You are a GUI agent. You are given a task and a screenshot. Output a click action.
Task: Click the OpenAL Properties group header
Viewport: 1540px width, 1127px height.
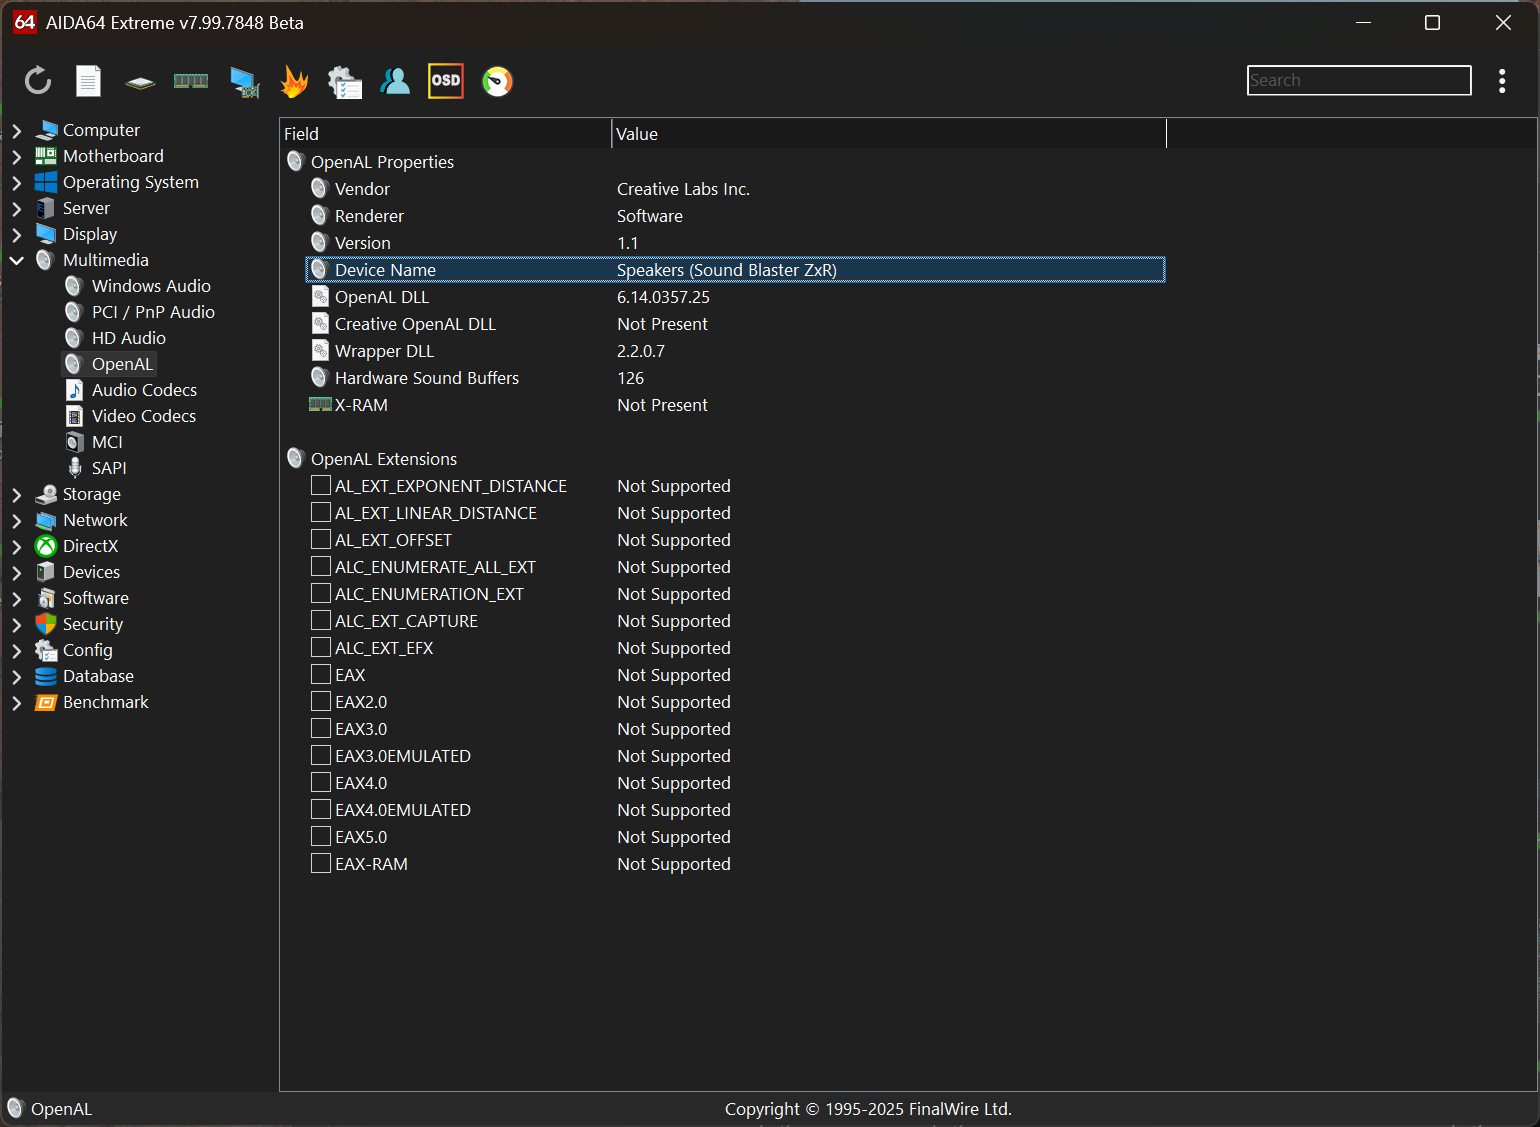pos(382,162)
